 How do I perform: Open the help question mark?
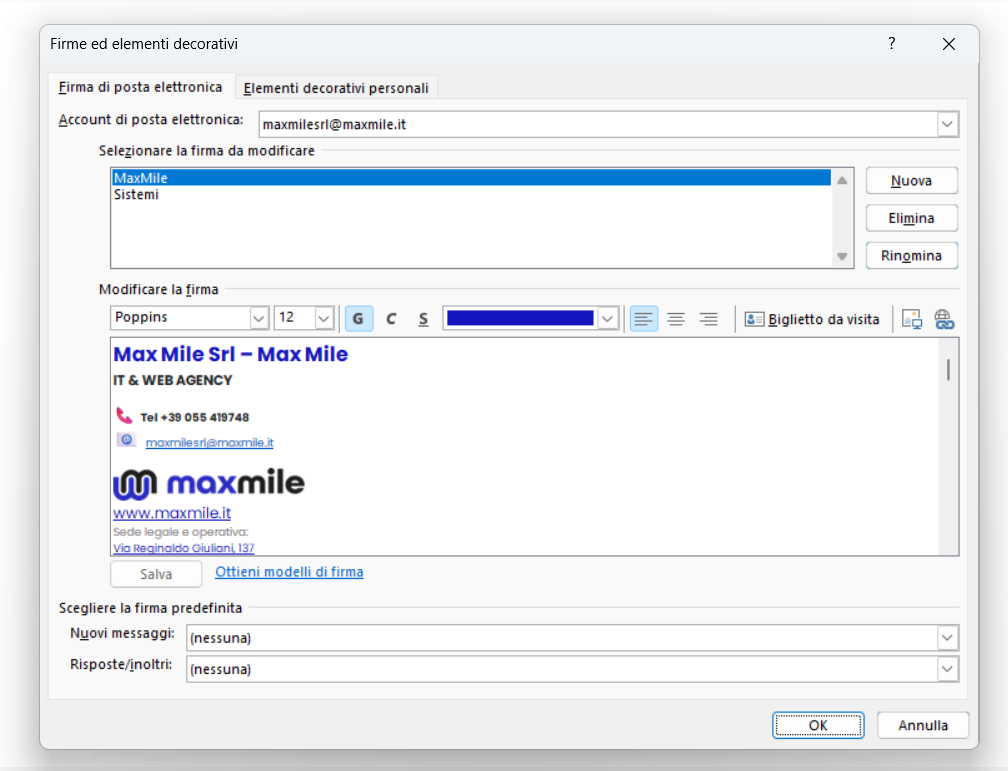[892, 43]
